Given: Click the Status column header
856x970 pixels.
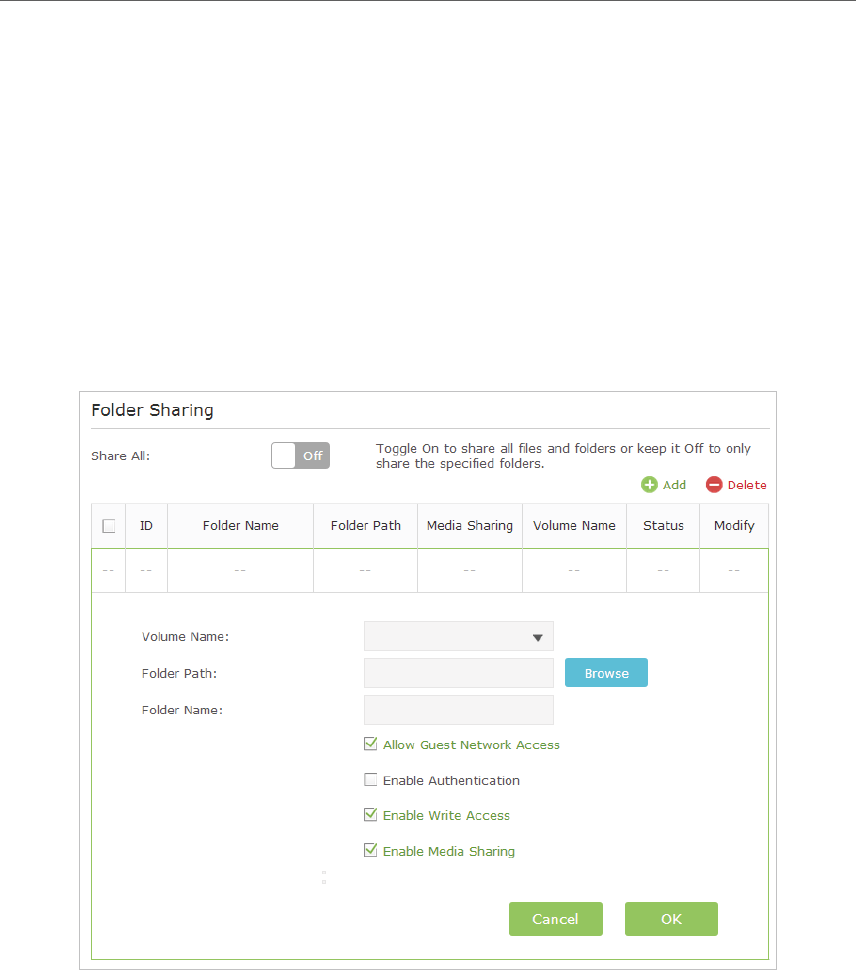Looking at the screenshot, I should point(663,526).
